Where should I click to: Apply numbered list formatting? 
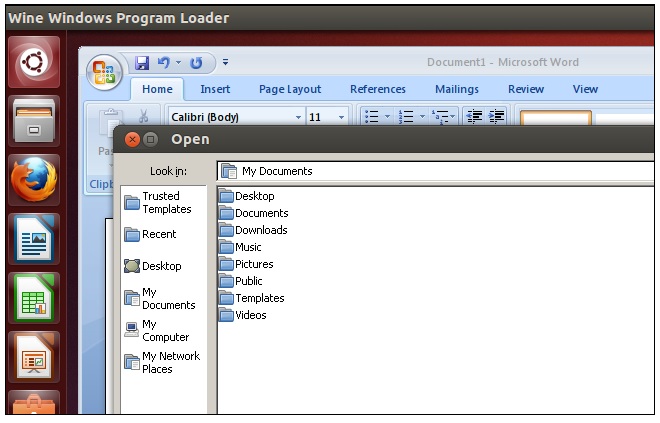(x=406, y=116)
